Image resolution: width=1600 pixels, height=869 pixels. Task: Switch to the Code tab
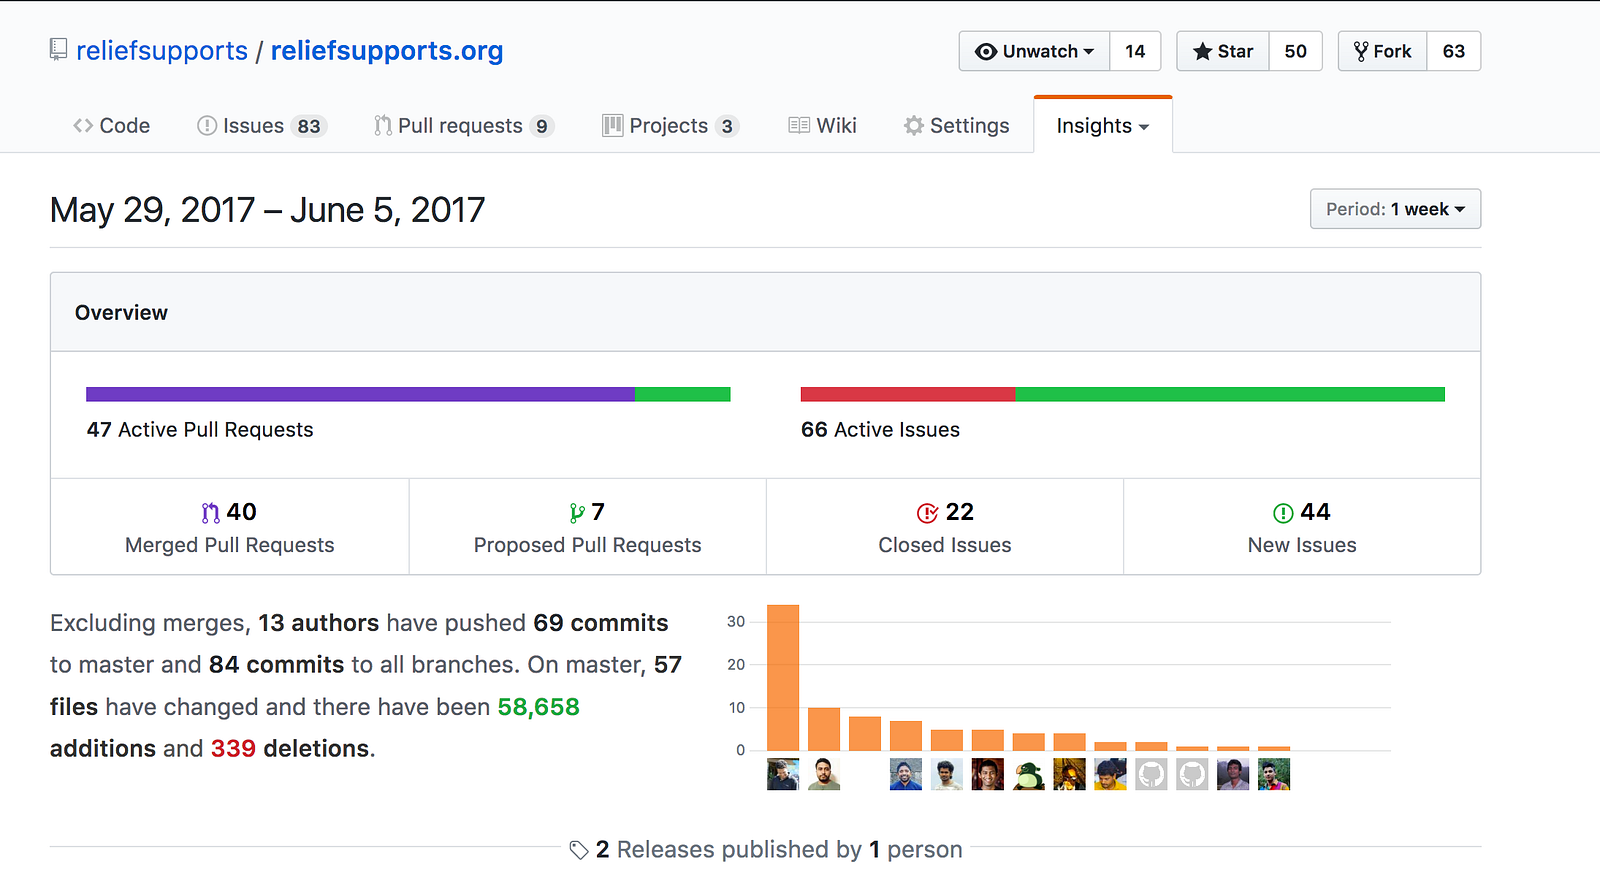click(111, 126)
